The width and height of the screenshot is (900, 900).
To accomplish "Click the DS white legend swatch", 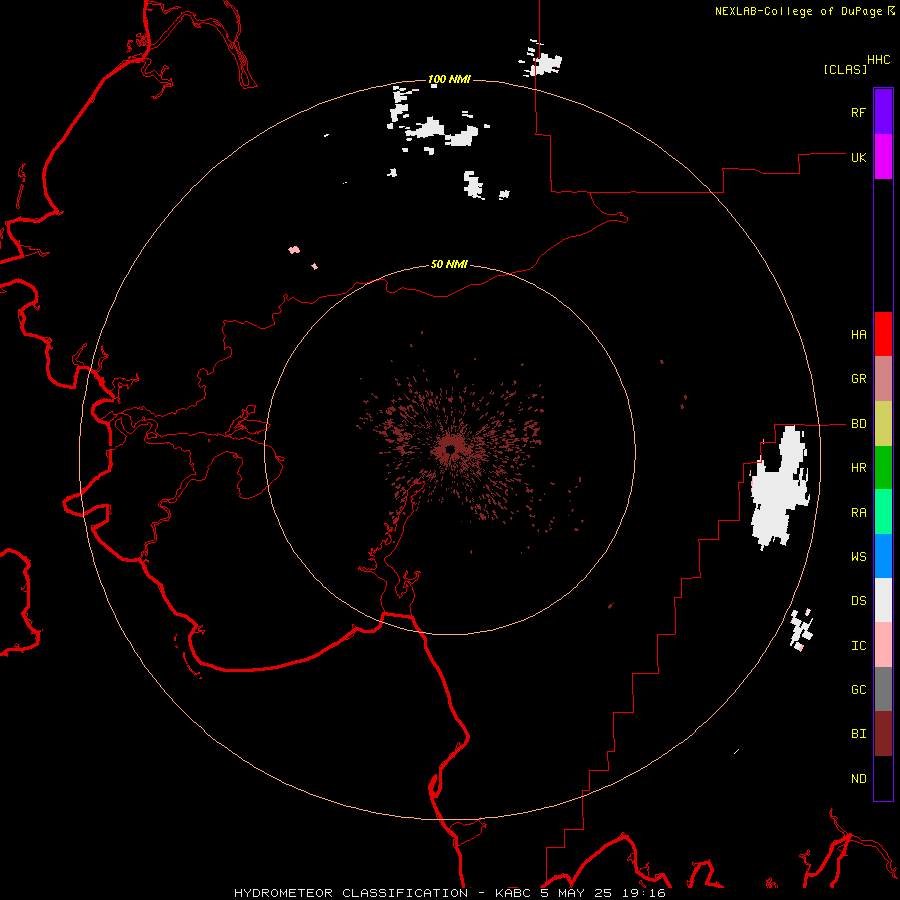I will coord(883,600).
